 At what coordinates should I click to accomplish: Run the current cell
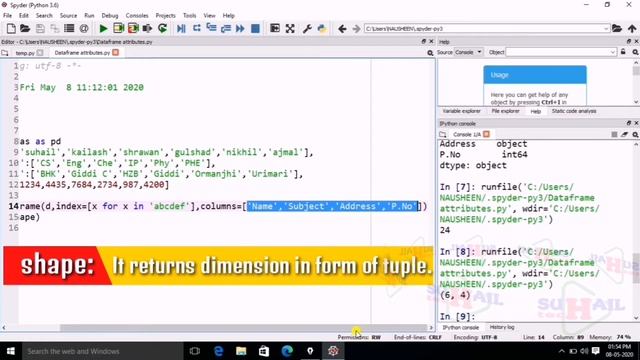click(x=118, y=29)
